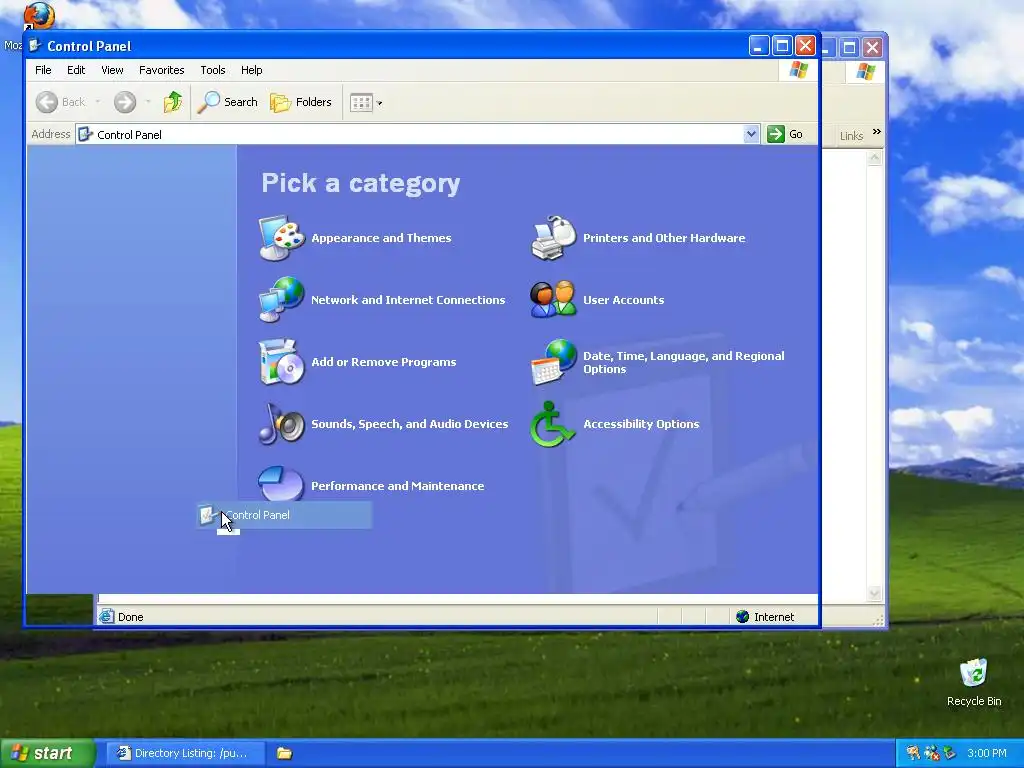Viewport: 1024px width, 768px height.
Task: Click Sounds, Speech, and Audio Devices link
Action: [409, 424]
